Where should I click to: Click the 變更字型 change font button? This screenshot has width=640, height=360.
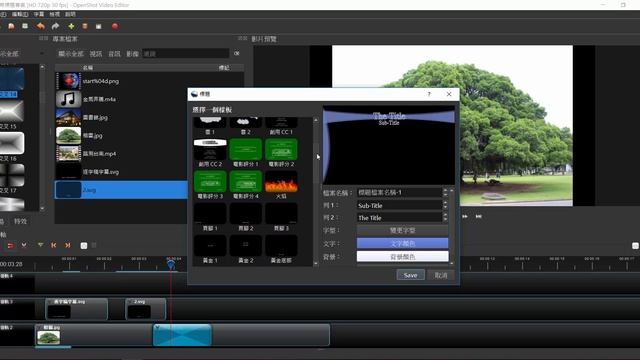coord(402,231)
